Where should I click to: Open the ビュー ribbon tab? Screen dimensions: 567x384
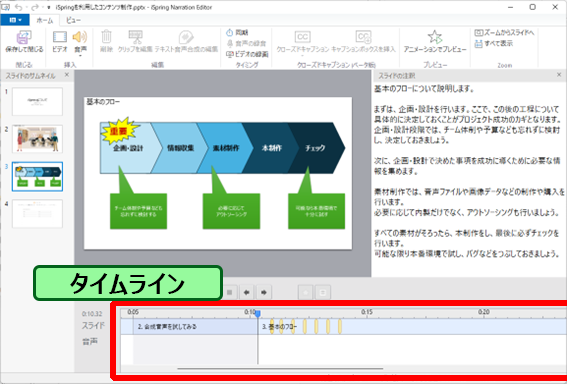[x=73, y=20]
